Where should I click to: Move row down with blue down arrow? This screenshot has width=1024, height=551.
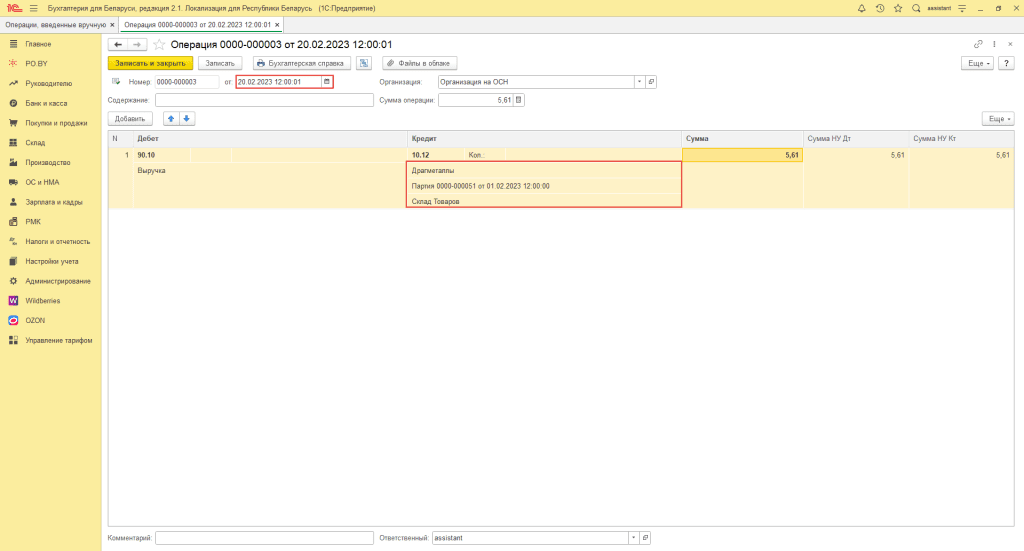click(x=187, y=118)
